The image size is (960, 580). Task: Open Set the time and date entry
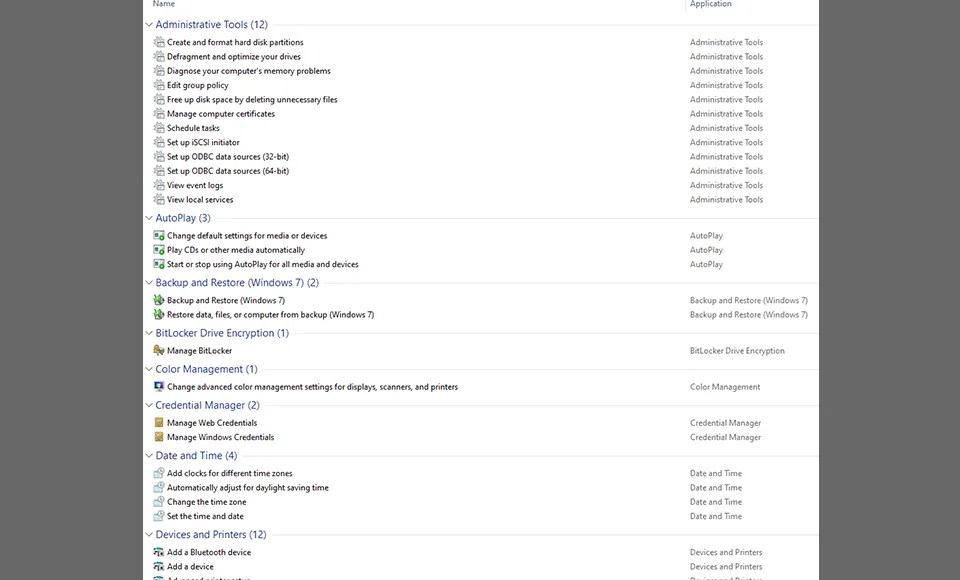[x=205, y=516]
